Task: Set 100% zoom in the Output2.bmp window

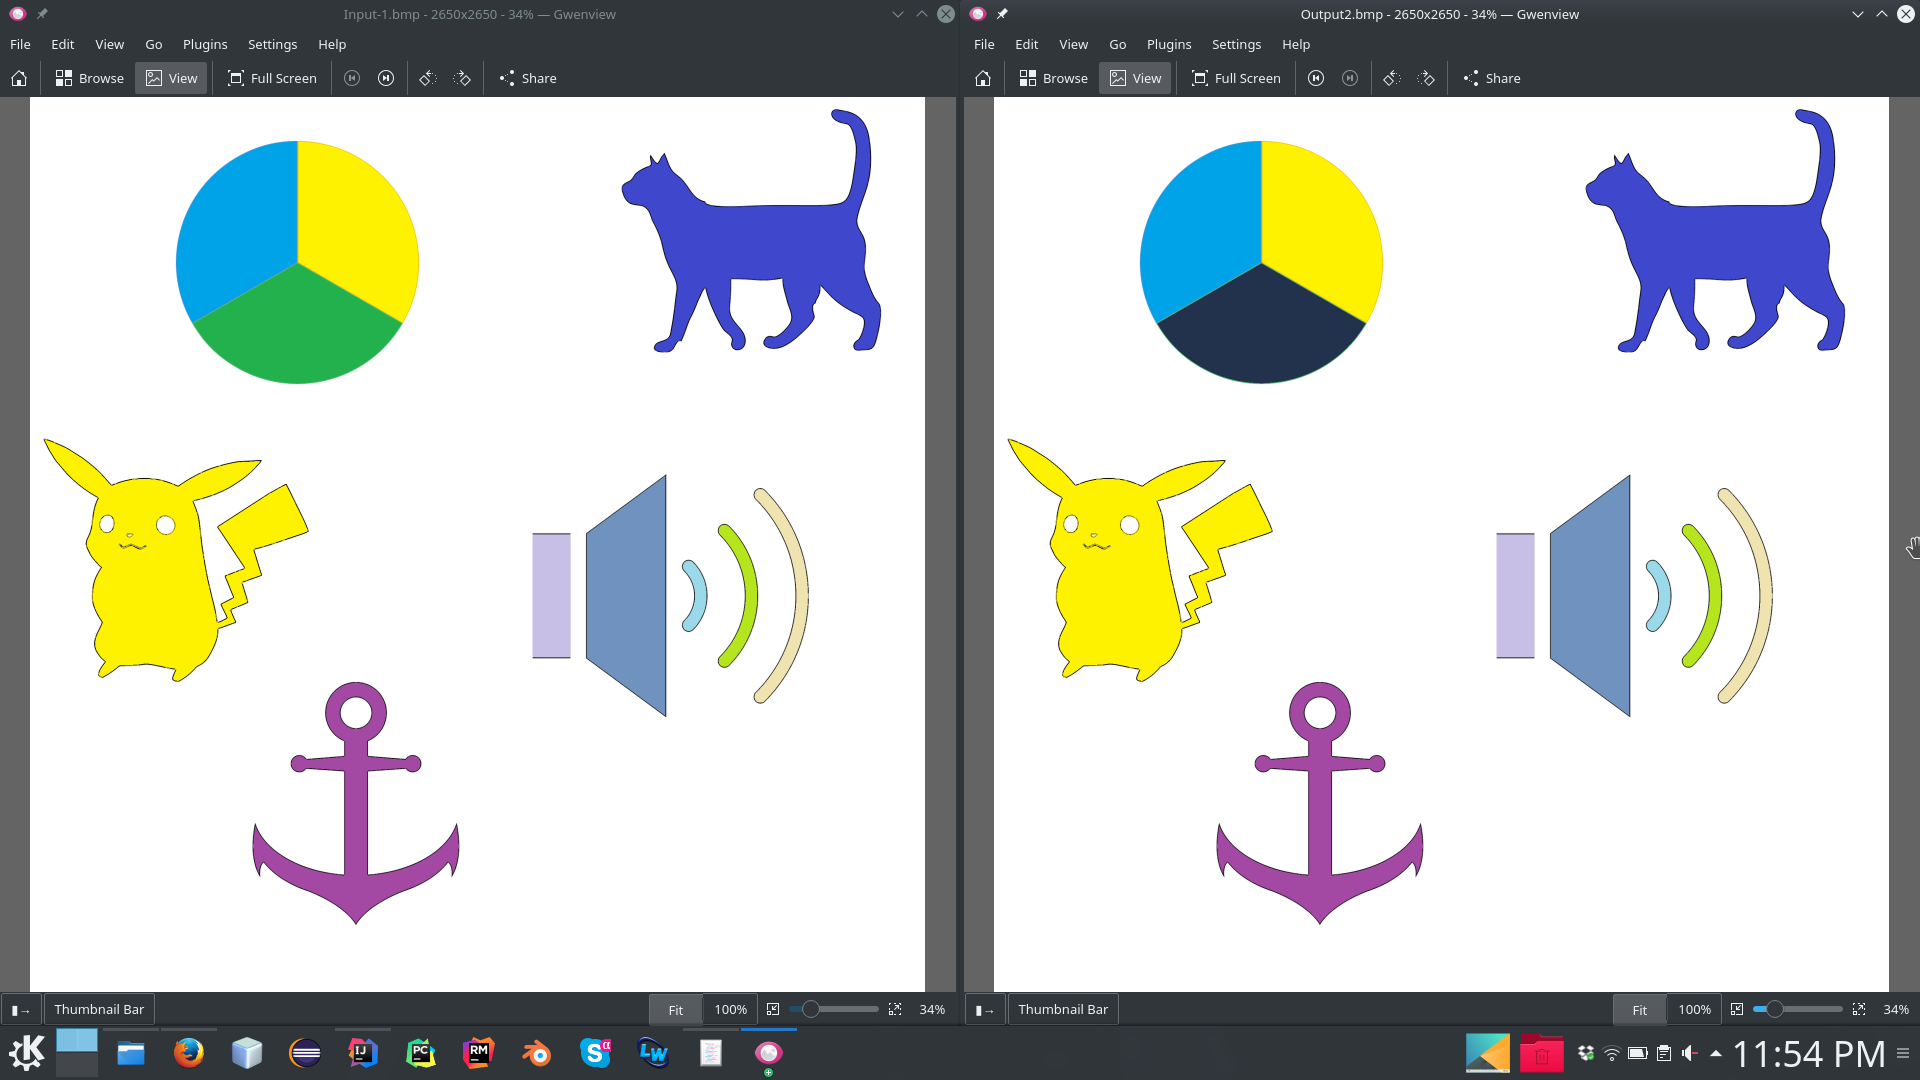Action: tap(1694, 1010)
